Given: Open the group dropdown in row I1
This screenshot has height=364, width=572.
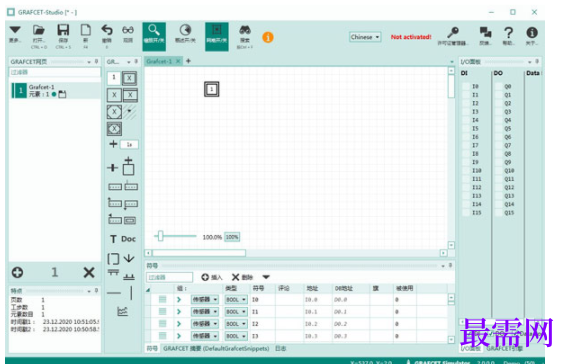Looking at the screenshot, I should tap(205, 311).
